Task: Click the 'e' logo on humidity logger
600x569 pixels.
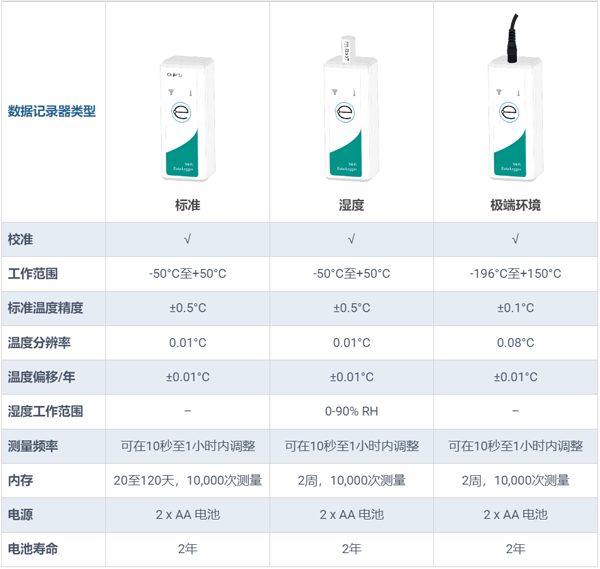Action: (348, 111)
